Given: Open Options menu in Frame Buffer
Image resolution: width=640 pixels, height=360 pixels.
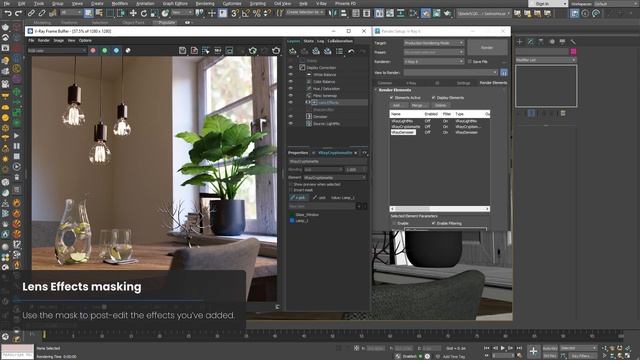Looking at the screenshot, I should [85, 41].
